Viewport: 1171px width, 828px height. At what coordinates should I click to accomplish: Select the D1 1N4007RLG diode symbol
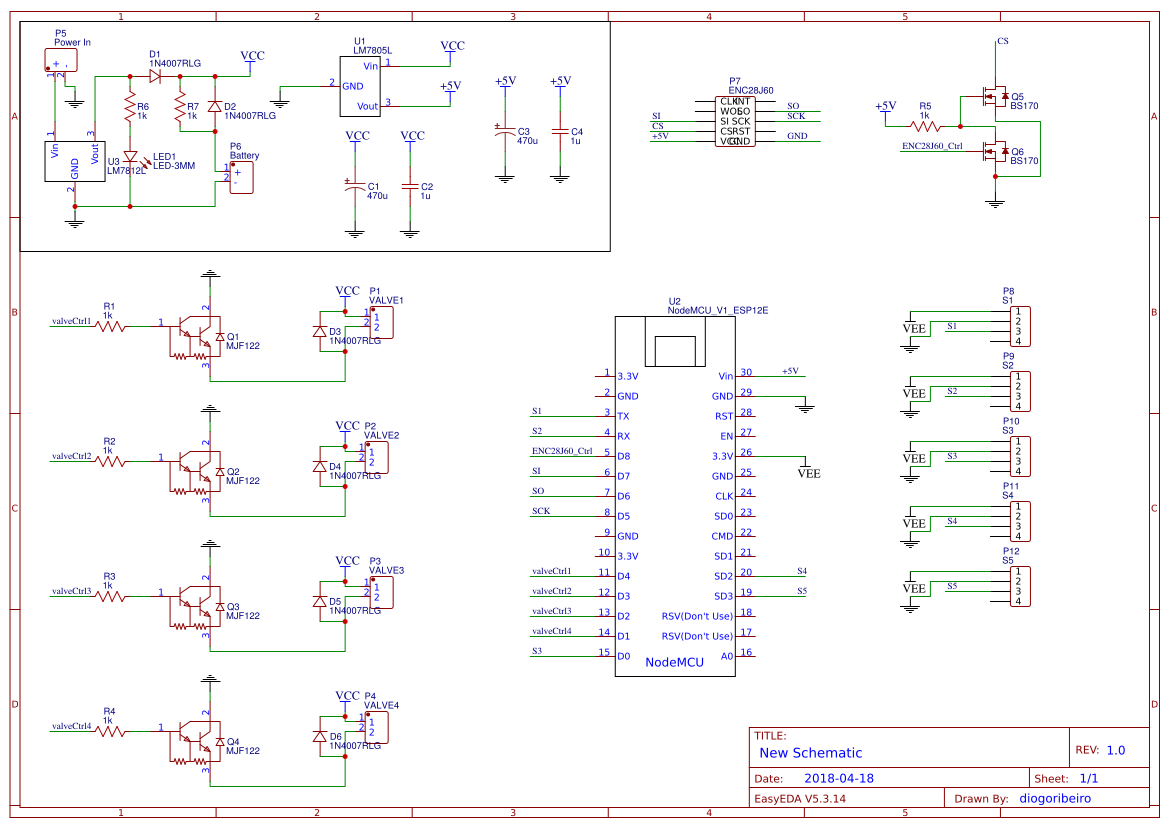point(156,76)
